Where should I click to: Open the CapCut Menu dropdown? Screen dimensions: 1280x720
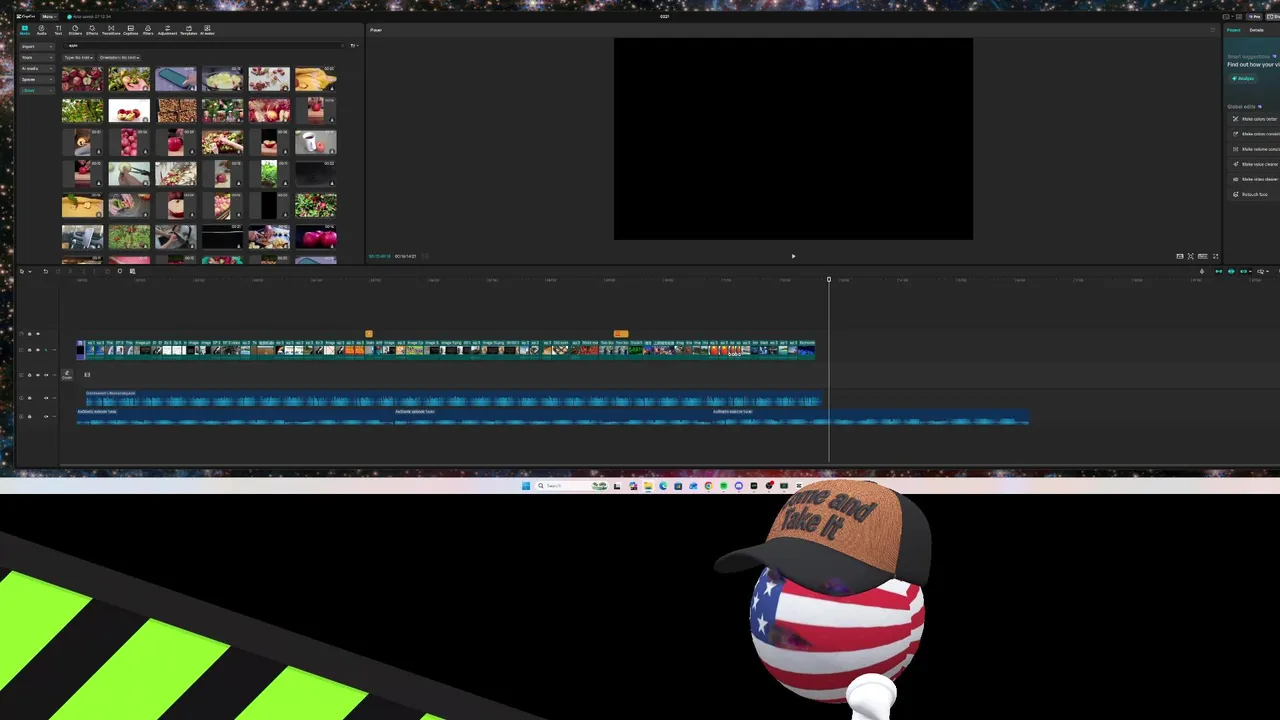49,17
